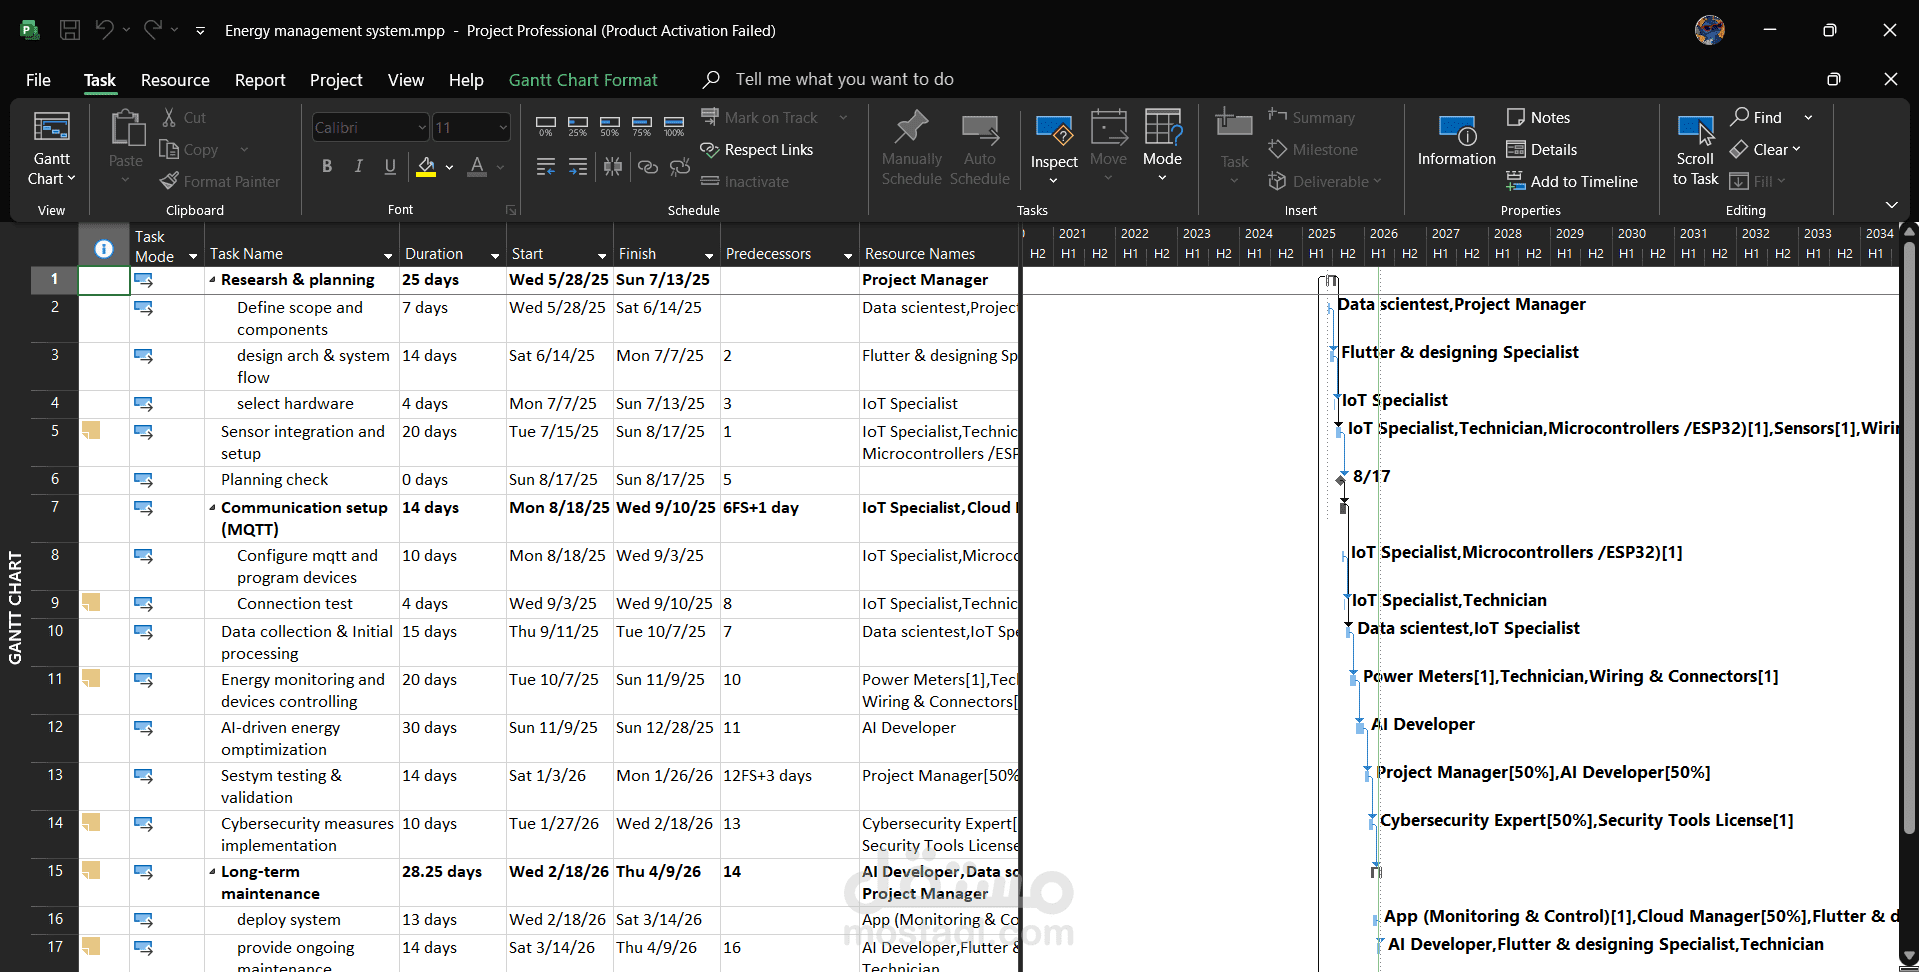This screenshot has height=972, width=1919.
Task: Switch to the Resource tab
Action: [x=175, y=80]
